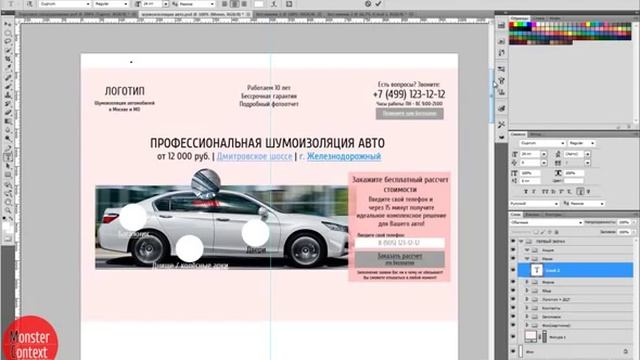Toggle Faux Italic in Character panel
Viewport: 640px width, 360px height.
(534, 191)
